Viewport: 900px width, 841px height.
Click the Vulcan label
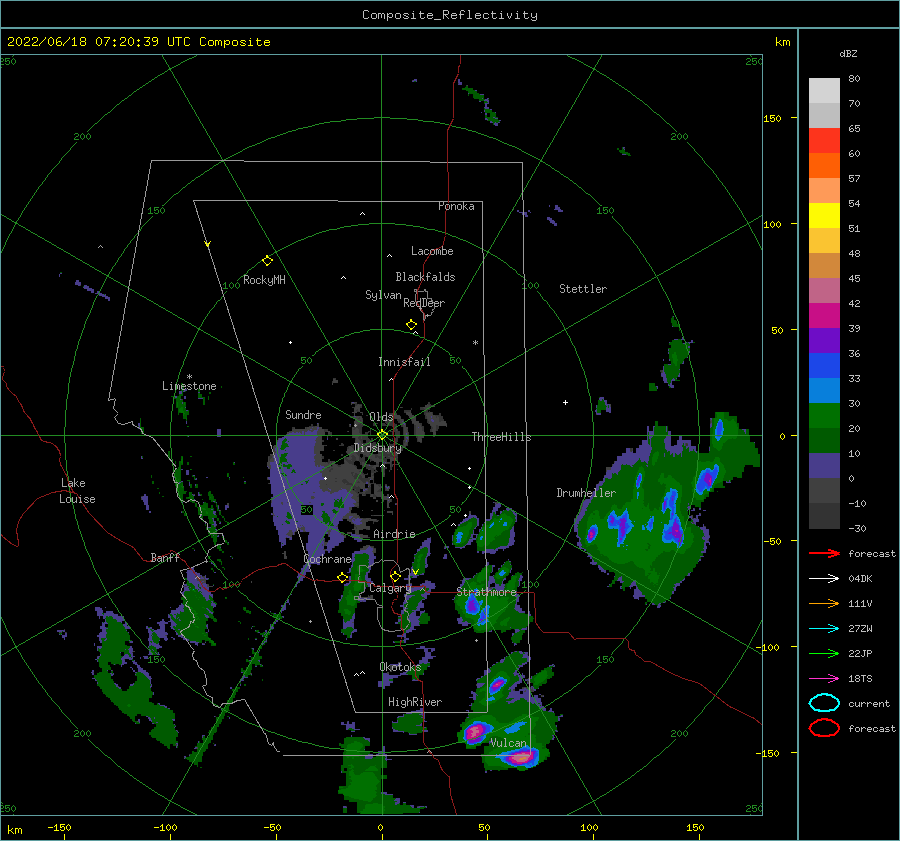coord(508,743)
